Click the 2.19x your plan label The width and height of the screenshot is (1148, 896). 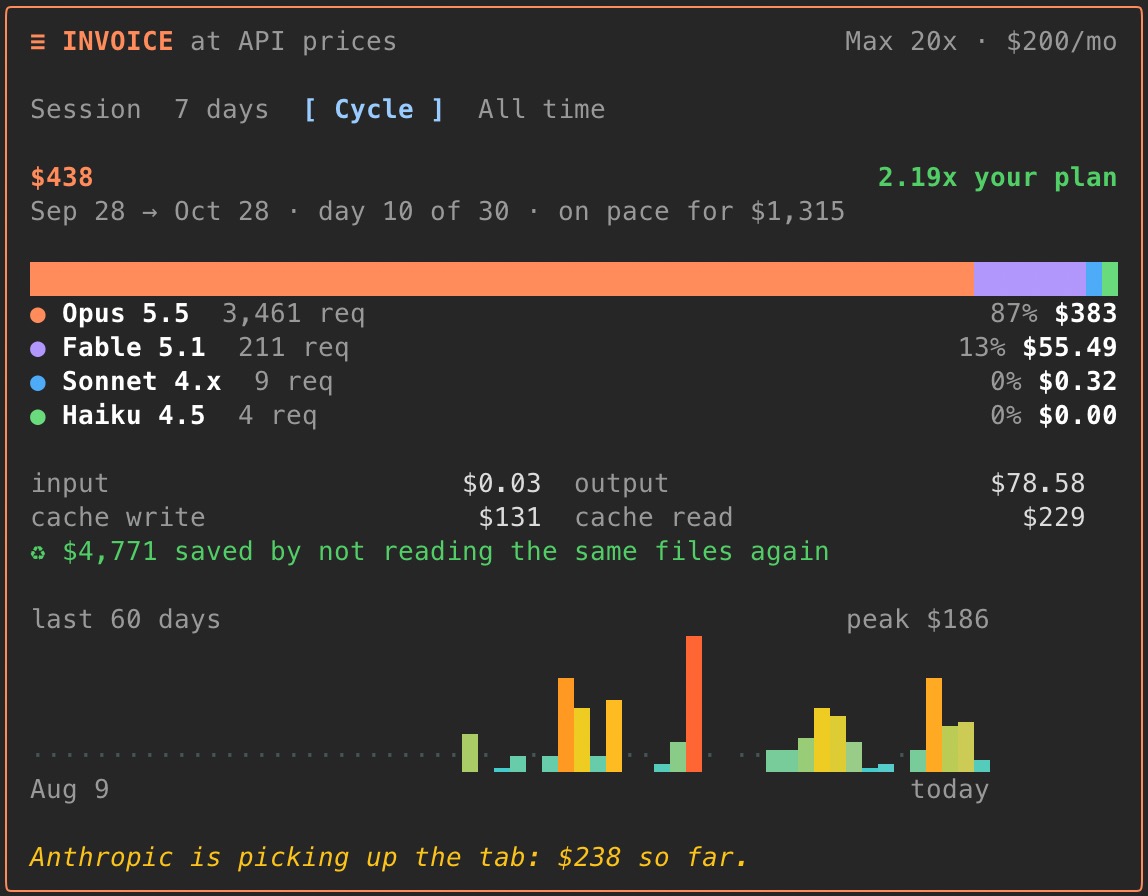(997, 177)
